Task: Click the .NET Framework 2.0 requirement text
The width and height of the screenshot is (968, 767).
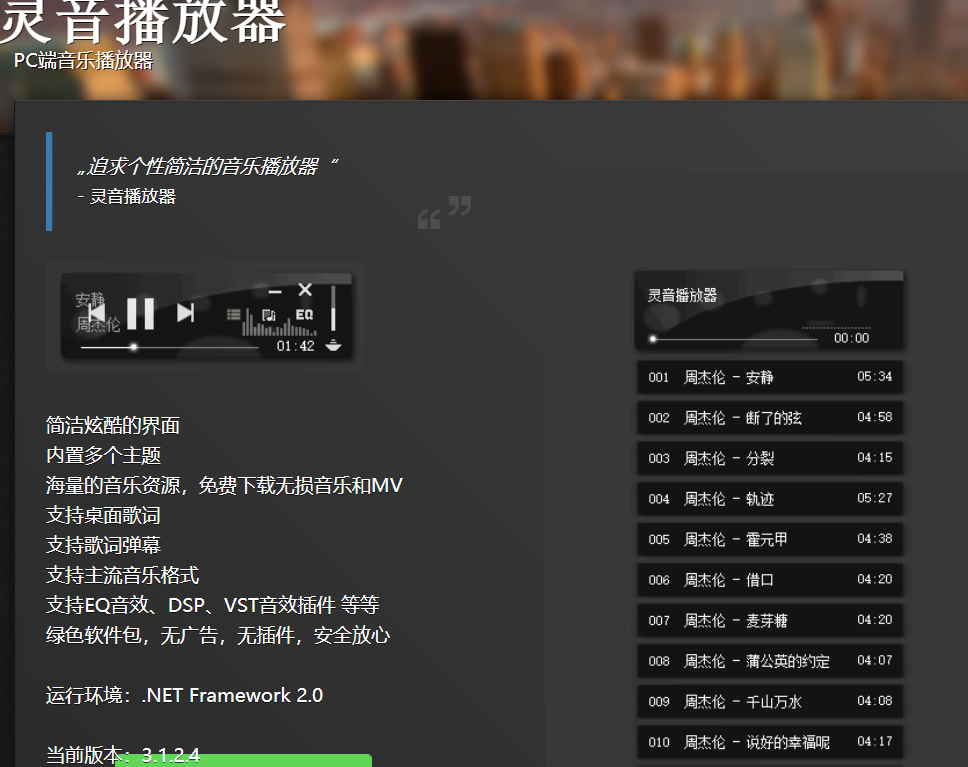Action: click(232, 695)
